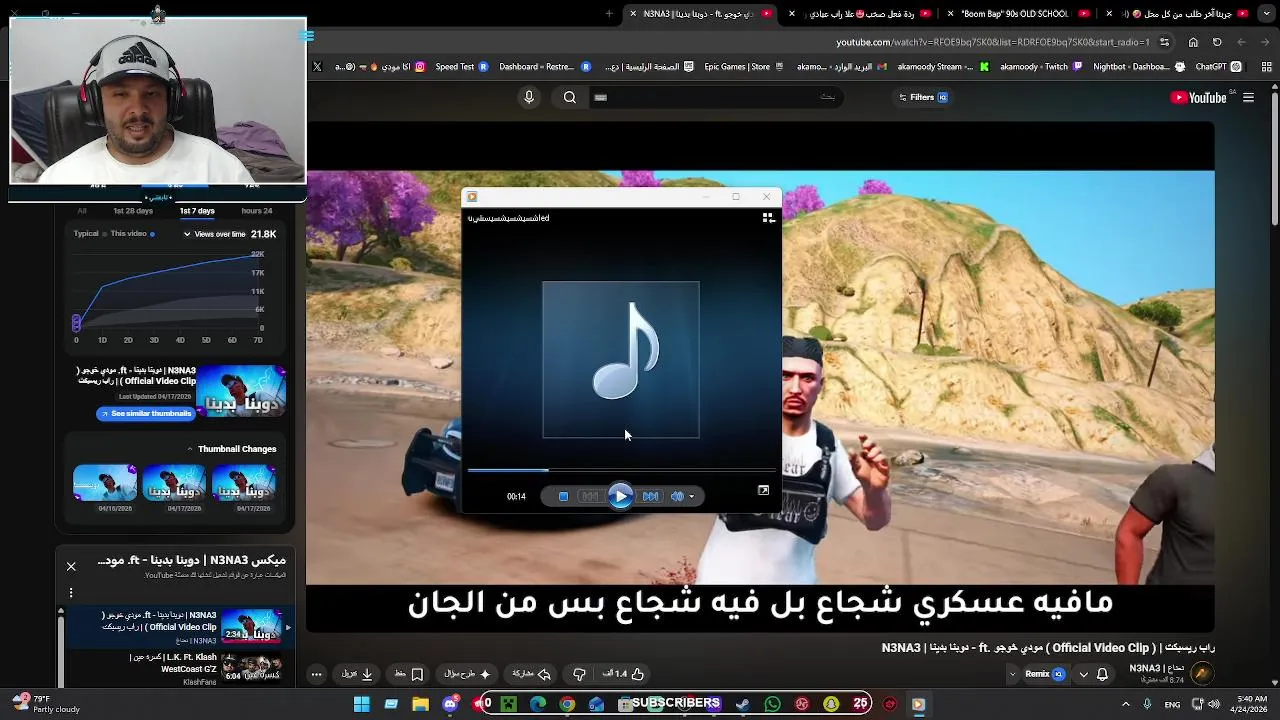1280x720 pixels.
Task: Click the browser address bar URL
Action: 992,42
